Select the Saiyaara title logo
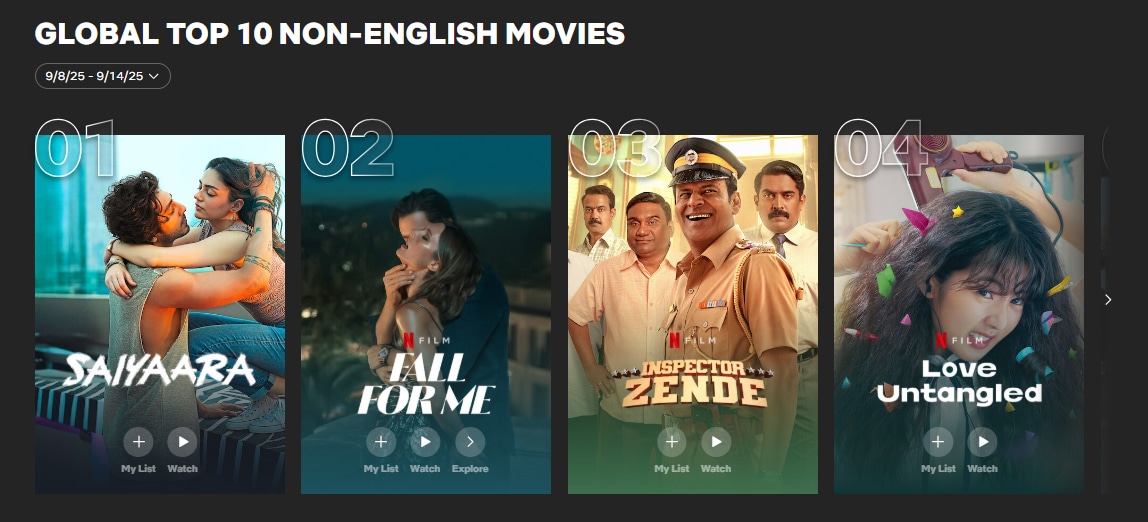The height and width of the screenshot is (522, 1148). point(160,370)
